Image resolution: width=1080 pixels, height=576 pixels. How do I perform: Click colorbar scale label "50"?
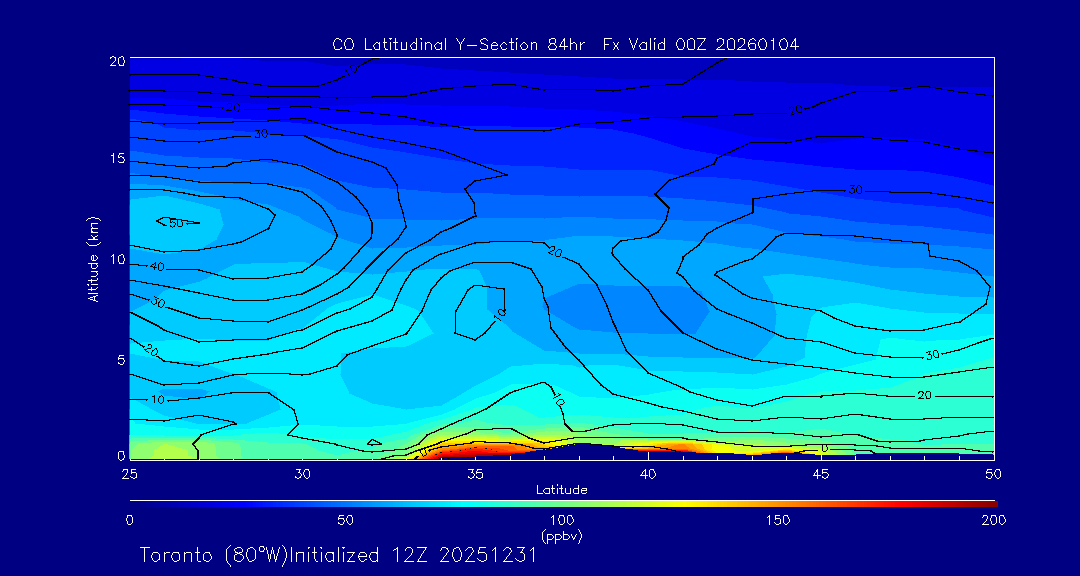(x=346, y=520)
